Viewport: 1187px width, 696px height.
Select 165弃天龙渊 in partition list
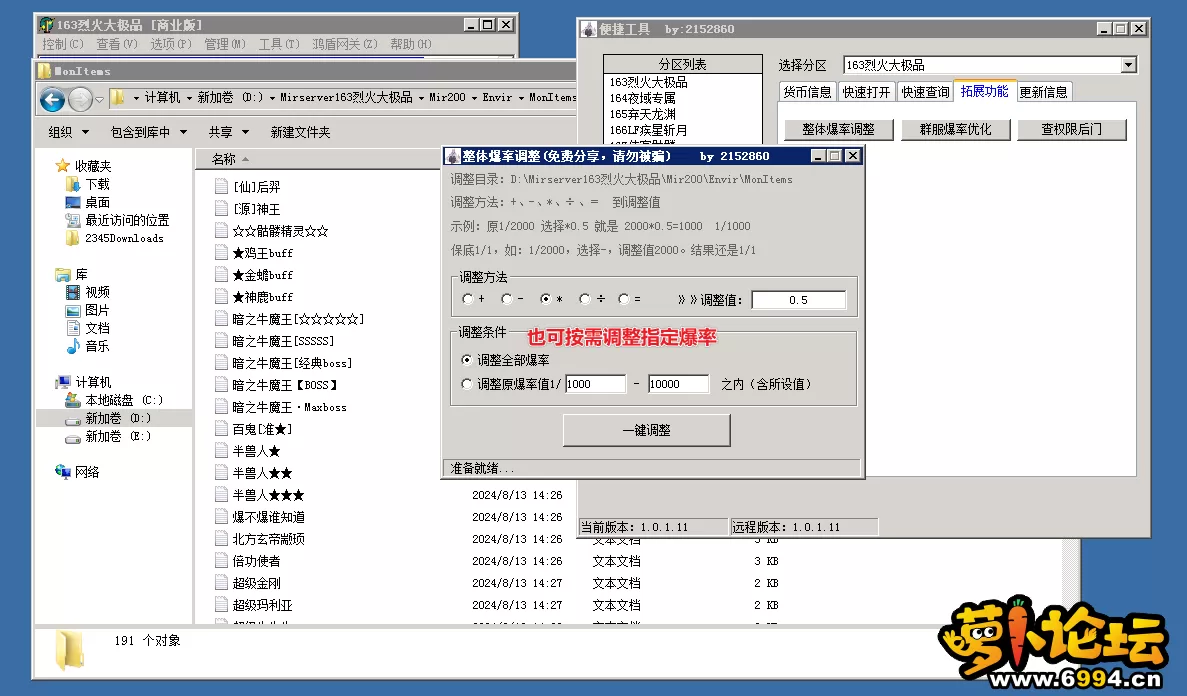coord(643,114)
